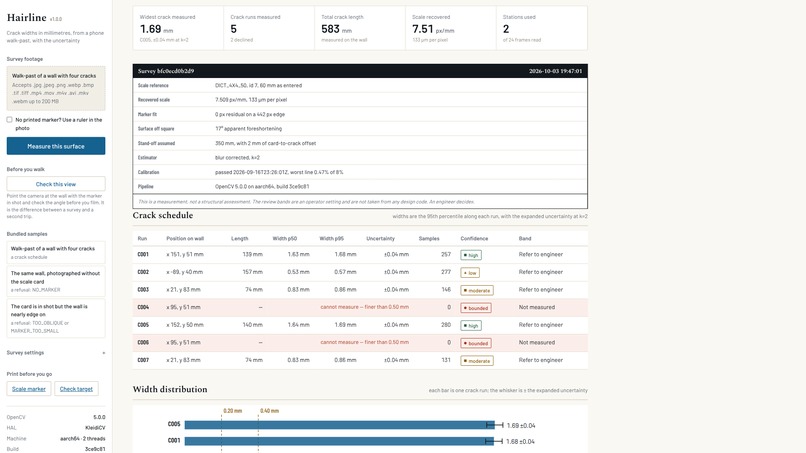Click the 'Uncertainty' column header
Screen dimensions: 806x453
380,239
